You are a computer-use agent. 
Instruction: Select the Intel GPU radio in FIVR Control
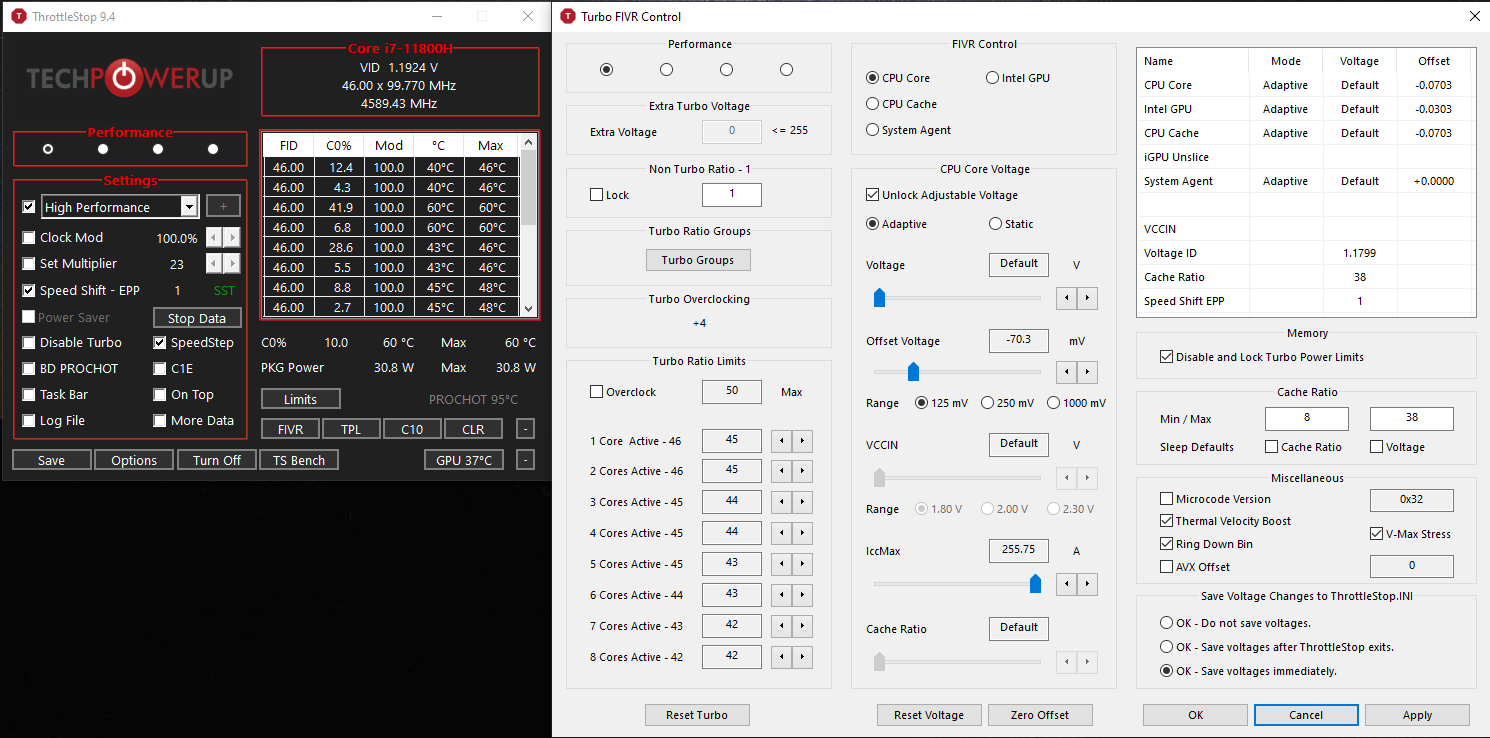coord(992,78)
